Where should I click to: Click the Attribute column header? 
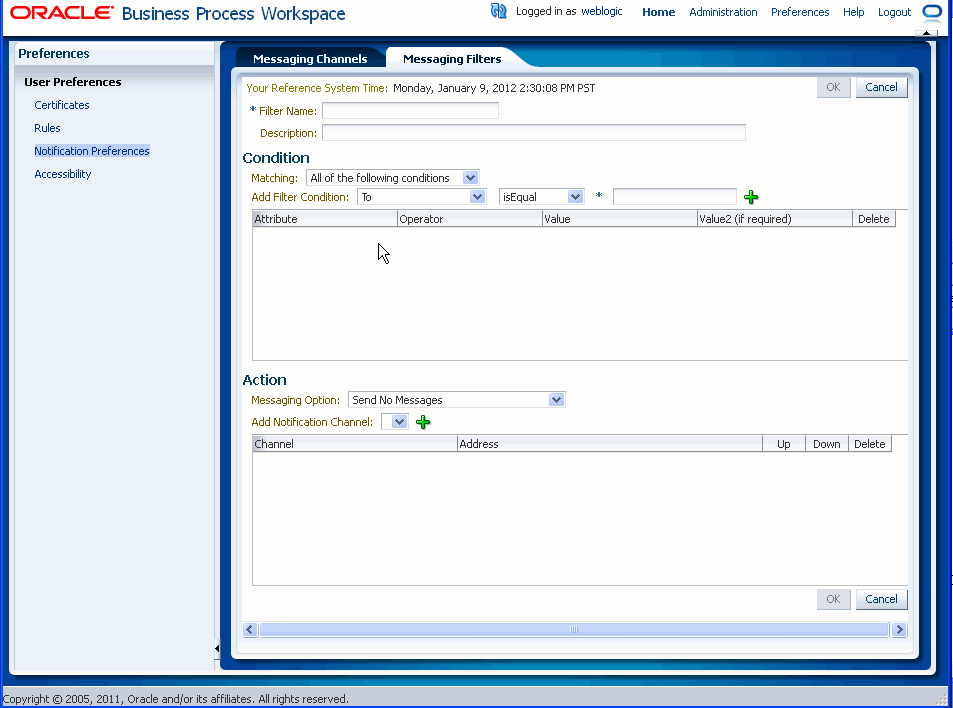click(325, 219)
